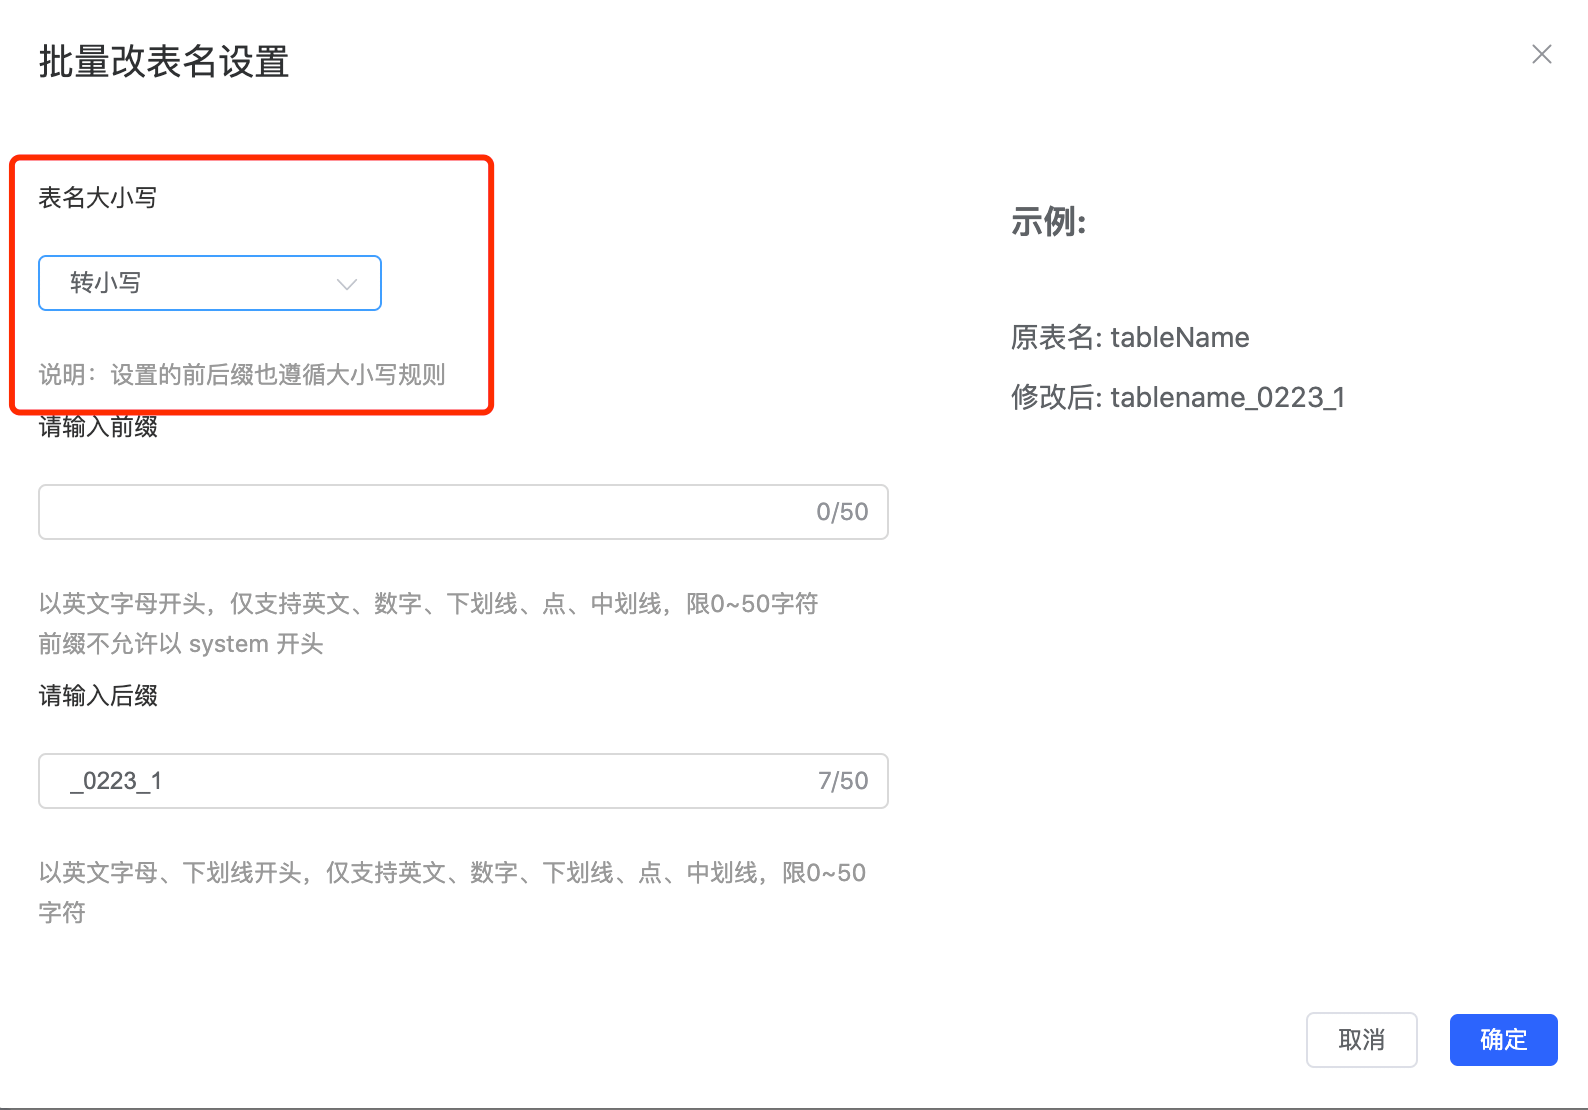Click the prefix hint starting with 以英文字母开头

(x=428, y=604)
